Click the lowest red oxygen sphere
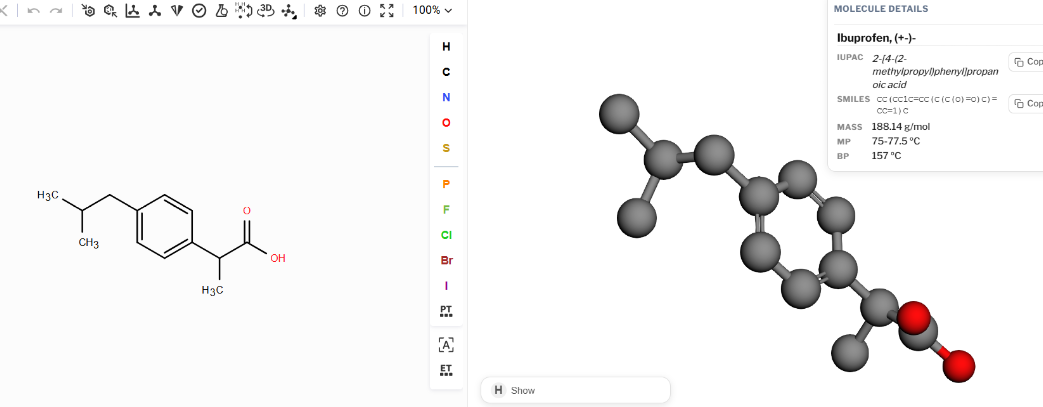 (958, 365)
